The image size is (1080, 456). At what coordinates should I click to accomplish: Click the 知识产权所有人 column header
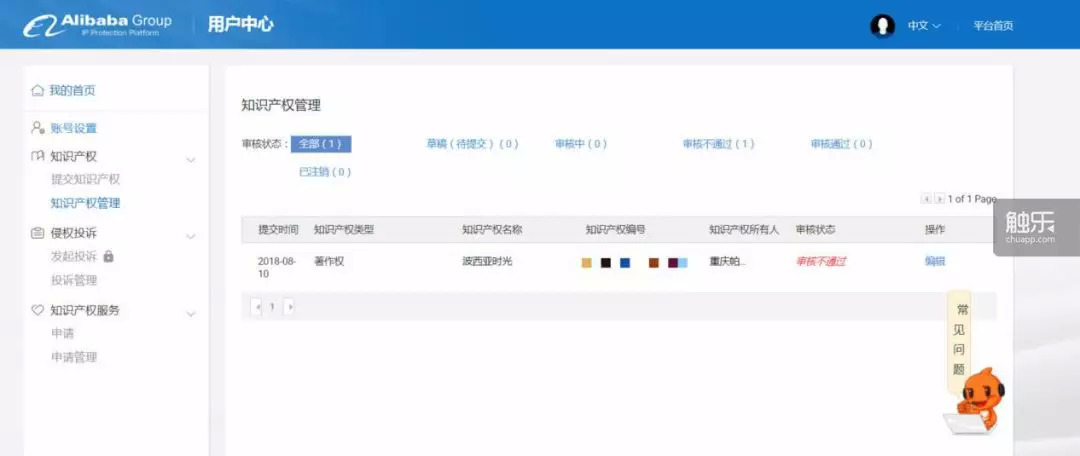[744, 230]
